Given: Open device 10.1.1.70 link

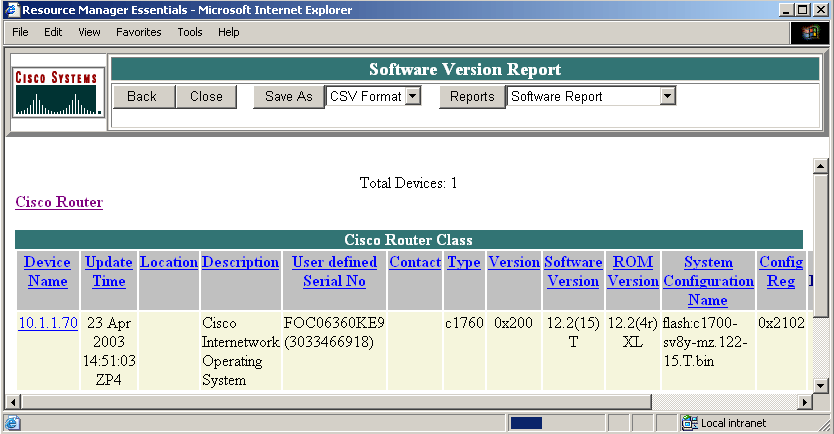Looking at the screenshot, I should pos(48,323).
